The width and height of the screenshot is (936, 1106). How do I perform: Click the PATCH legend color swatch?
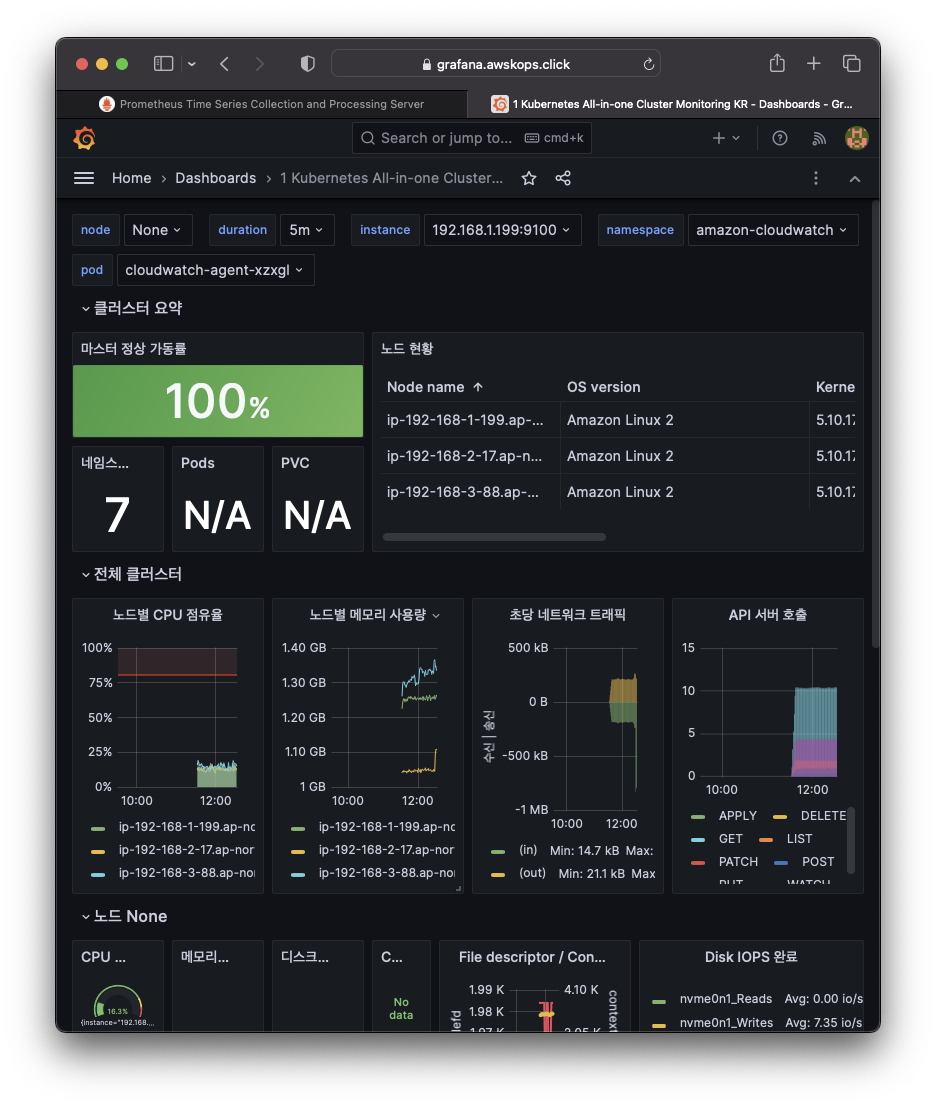(698, 863)
